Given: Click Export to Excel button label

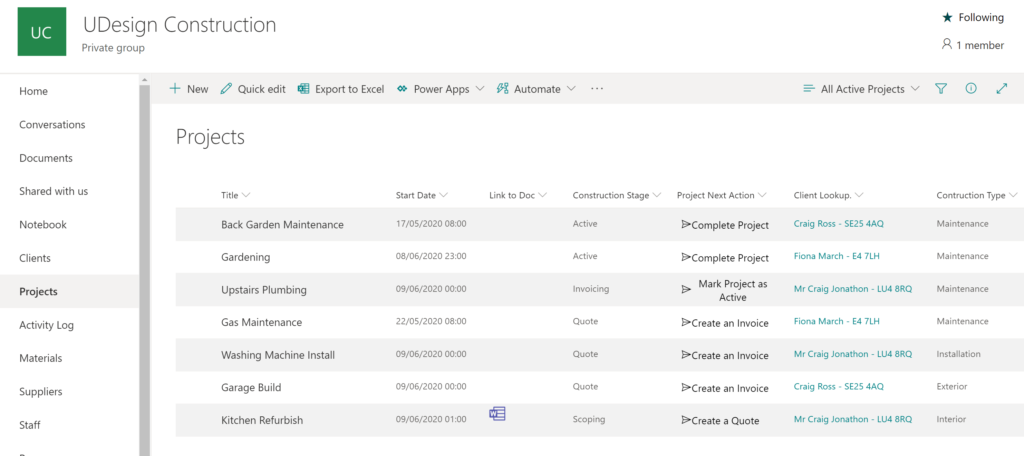Looking at the screenshot, I should pos(349,89).
